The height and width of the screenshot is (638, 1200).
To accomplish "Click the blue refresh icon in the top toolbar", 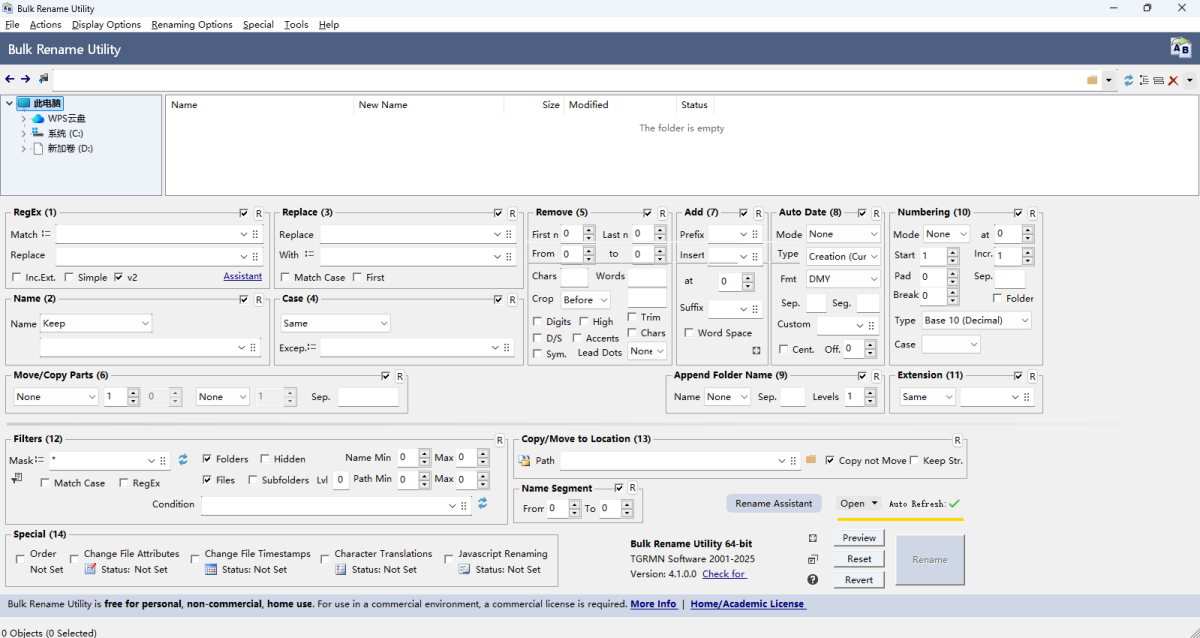I will click(x=1129, y=80).
